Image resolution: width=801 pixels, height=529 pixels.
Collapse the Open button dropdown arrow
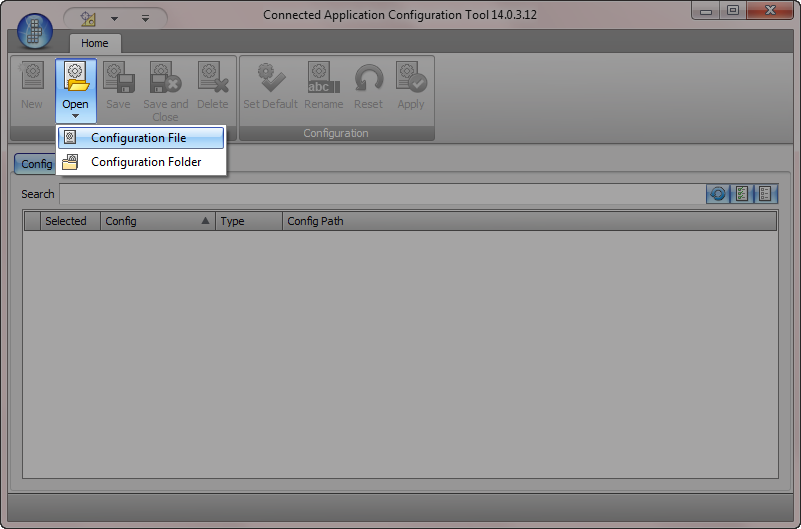(x=76, y=116)
